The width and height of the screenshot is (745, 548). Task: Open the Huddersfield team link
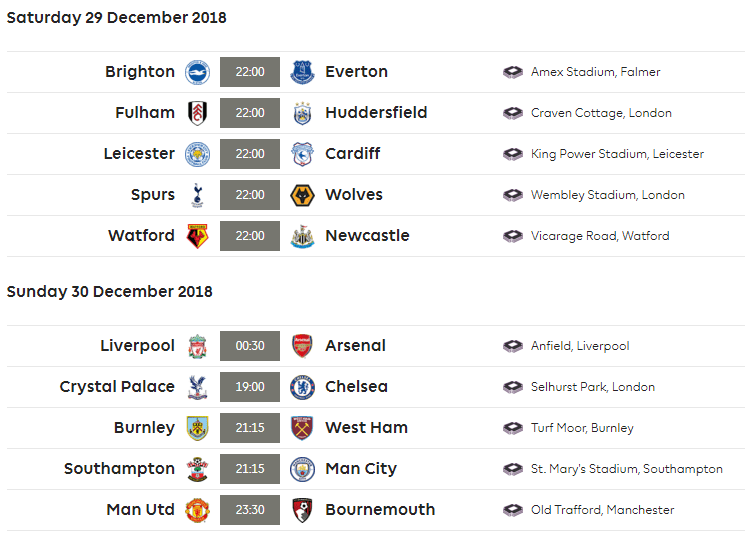pyautogui.click(x=376, y=113)
